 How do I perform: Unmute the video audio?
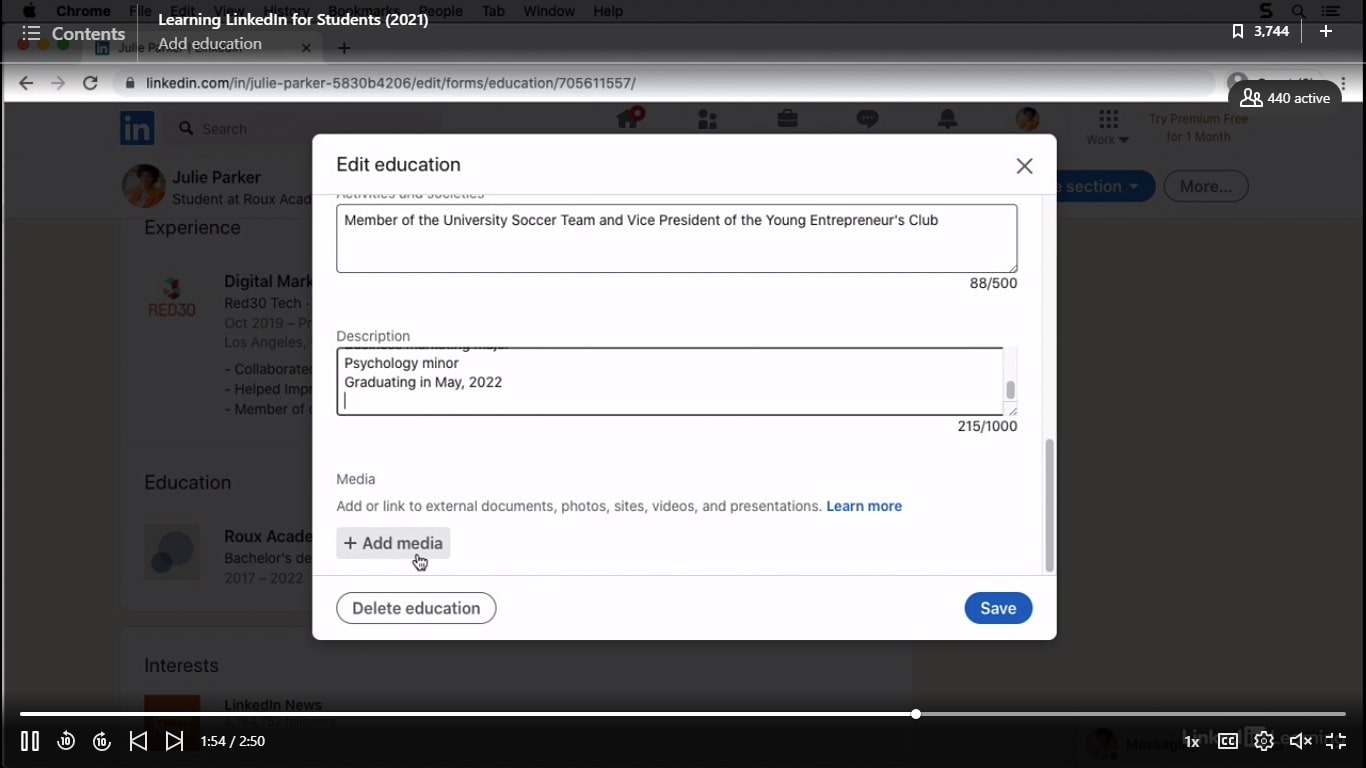pyautogui.click(x=1300, y=741)
